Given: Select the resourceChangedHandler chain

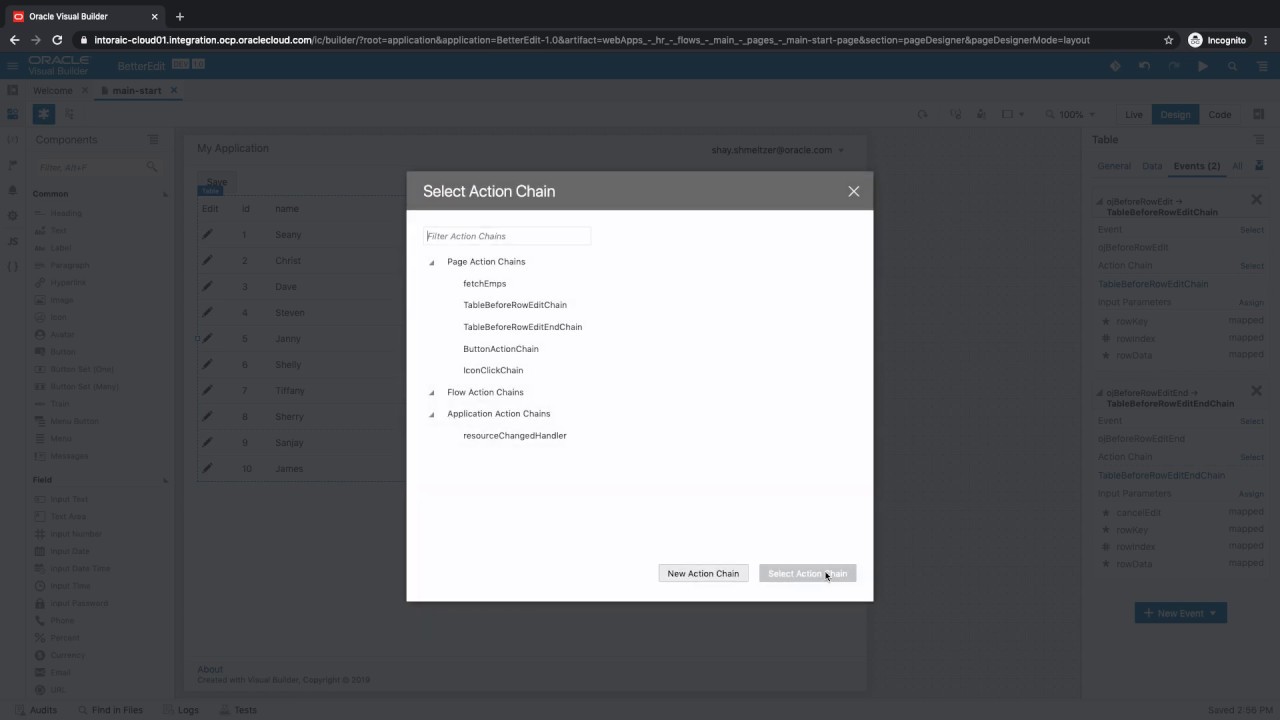Looking at the screenshot, I should pyautogui.click(x=515, y=436).
